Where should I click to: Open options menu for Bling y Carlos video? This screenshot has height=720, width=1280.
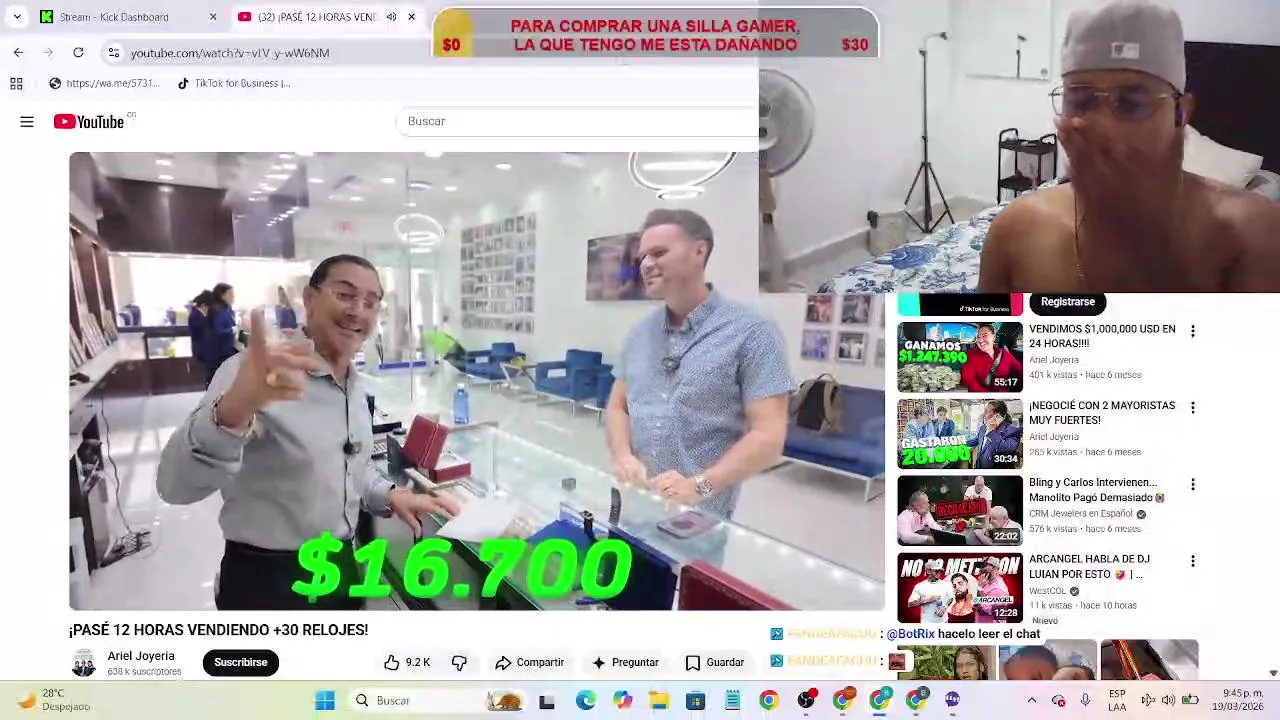click(x=1192, y=485)
